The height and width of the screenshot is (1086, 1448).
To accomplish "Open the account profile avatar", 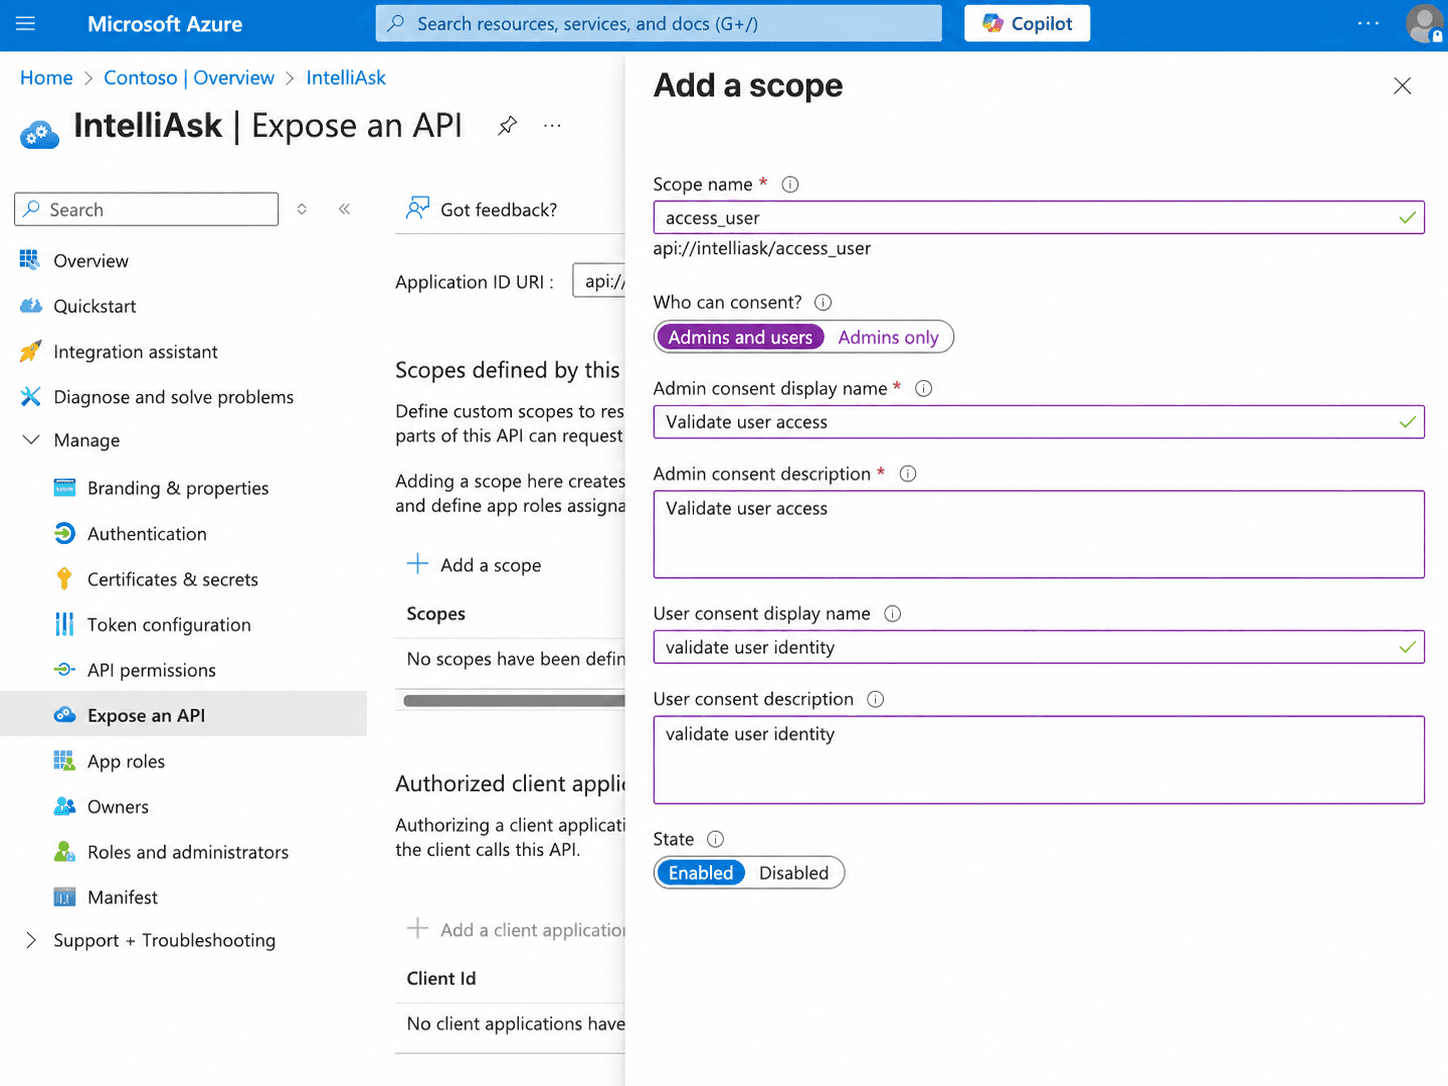I will pyautogui.click(x=1424, y=23).
